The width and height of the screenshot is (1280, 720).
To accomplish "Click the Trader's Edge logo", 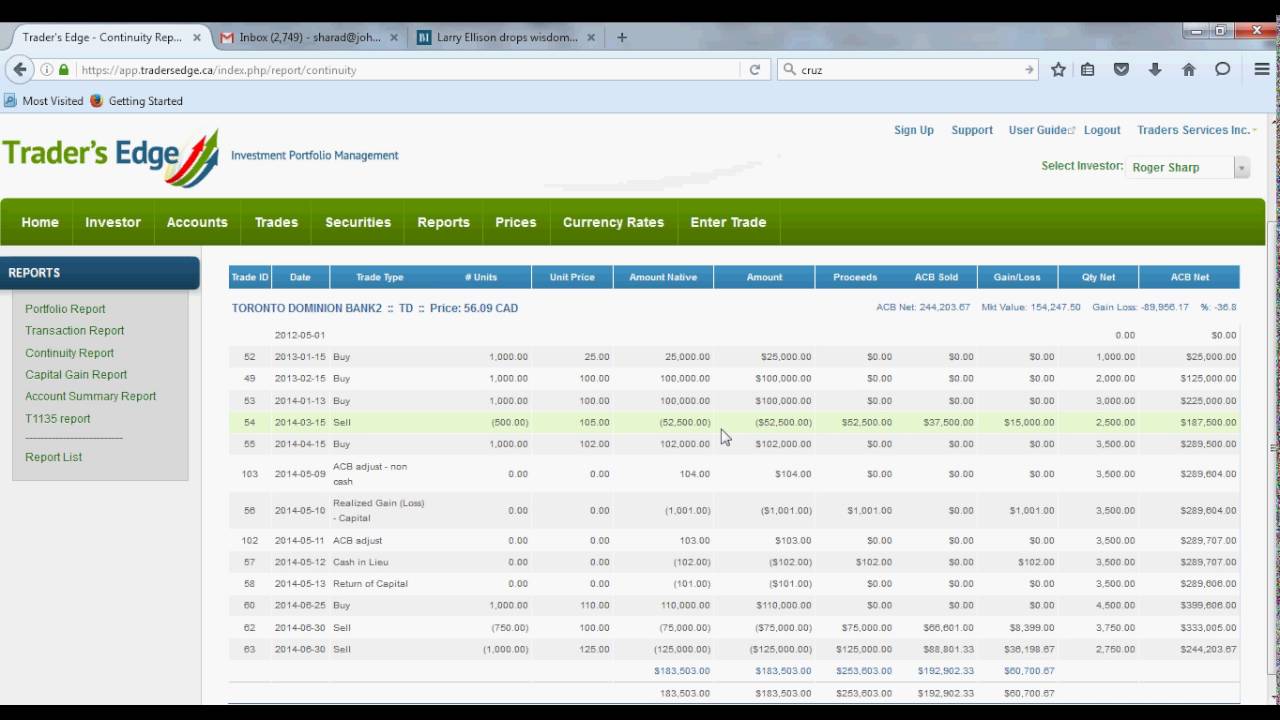I will point(110,157).
